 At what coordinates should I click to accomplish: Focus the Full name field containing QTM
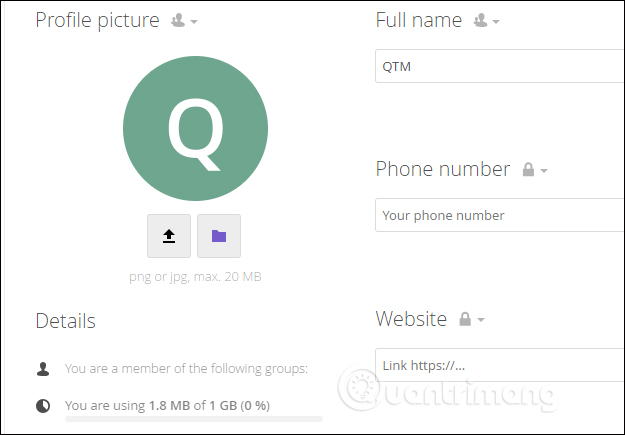tap(500, 67)
